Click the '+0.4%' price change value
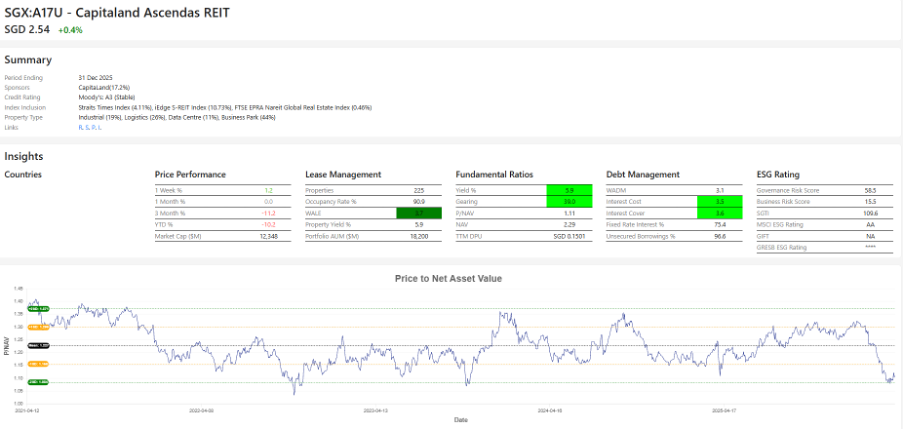The height and width of the screenshot is (430, 904). [x=70, y=30]
